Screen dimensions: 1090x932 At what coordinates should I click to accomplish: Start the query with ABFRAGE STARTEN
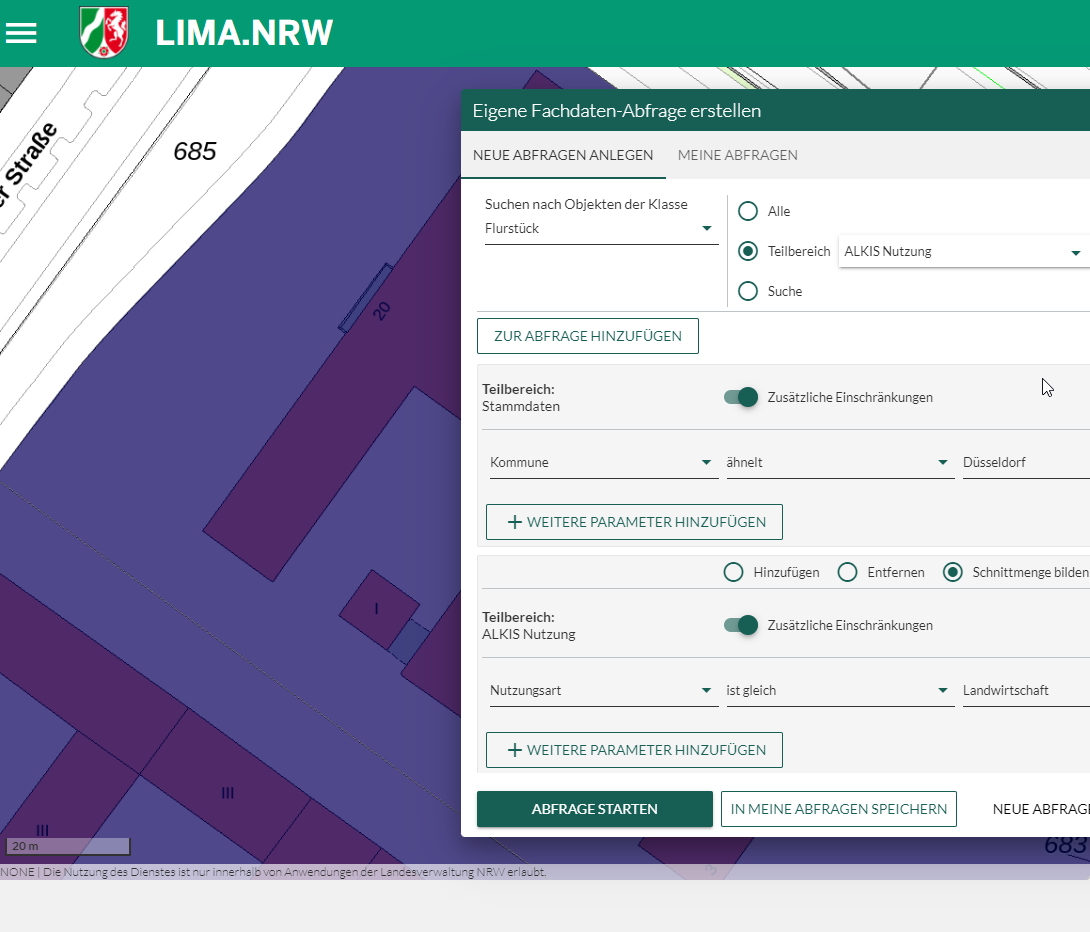click(594, 808)
